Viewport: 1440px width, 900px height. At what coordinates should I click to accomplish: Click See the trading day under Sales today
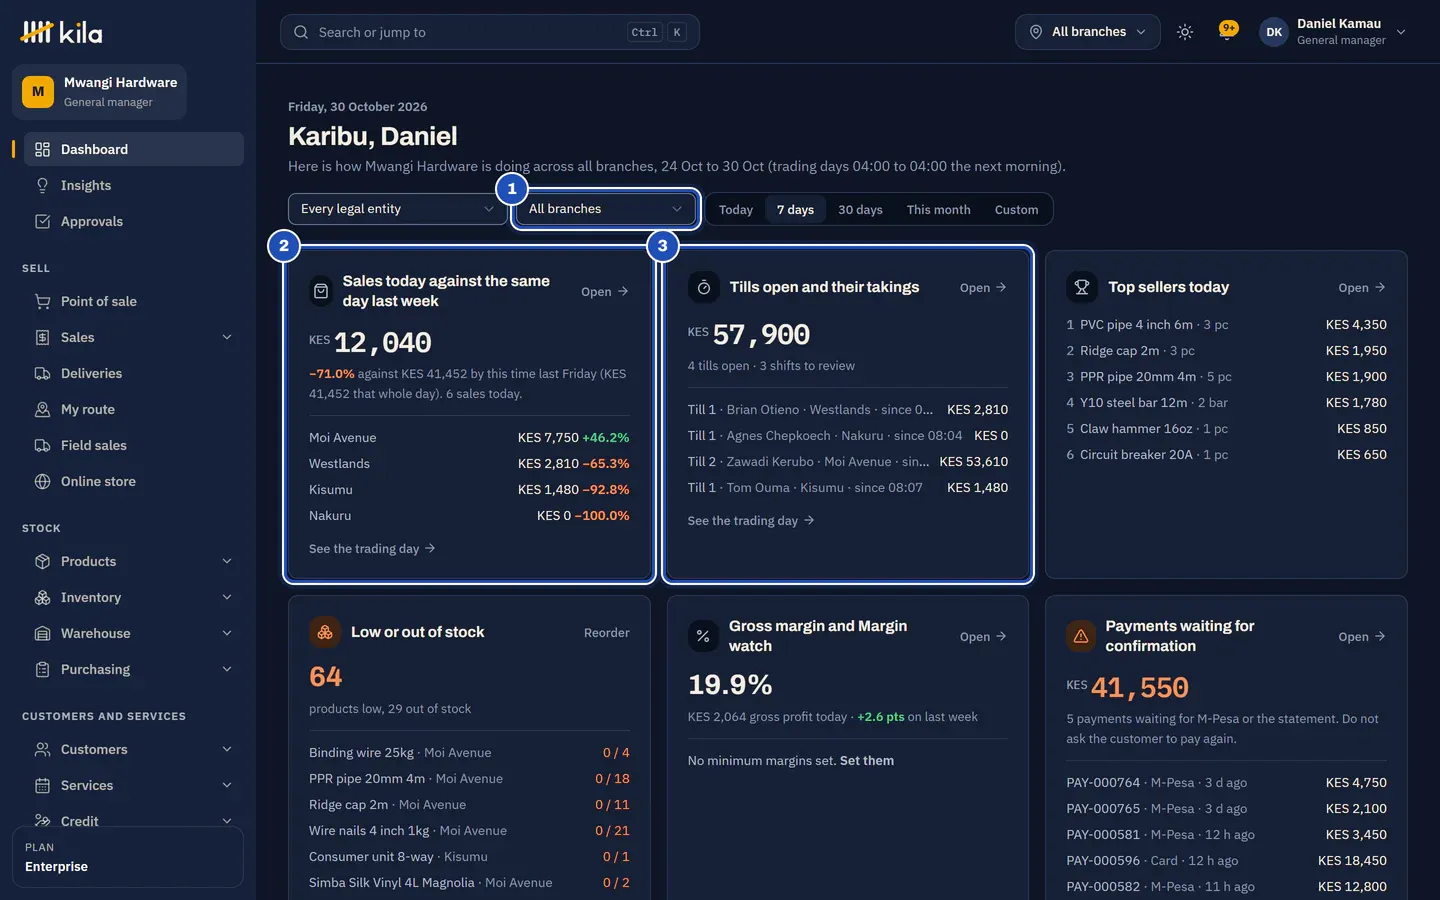[x=372, y=549]
